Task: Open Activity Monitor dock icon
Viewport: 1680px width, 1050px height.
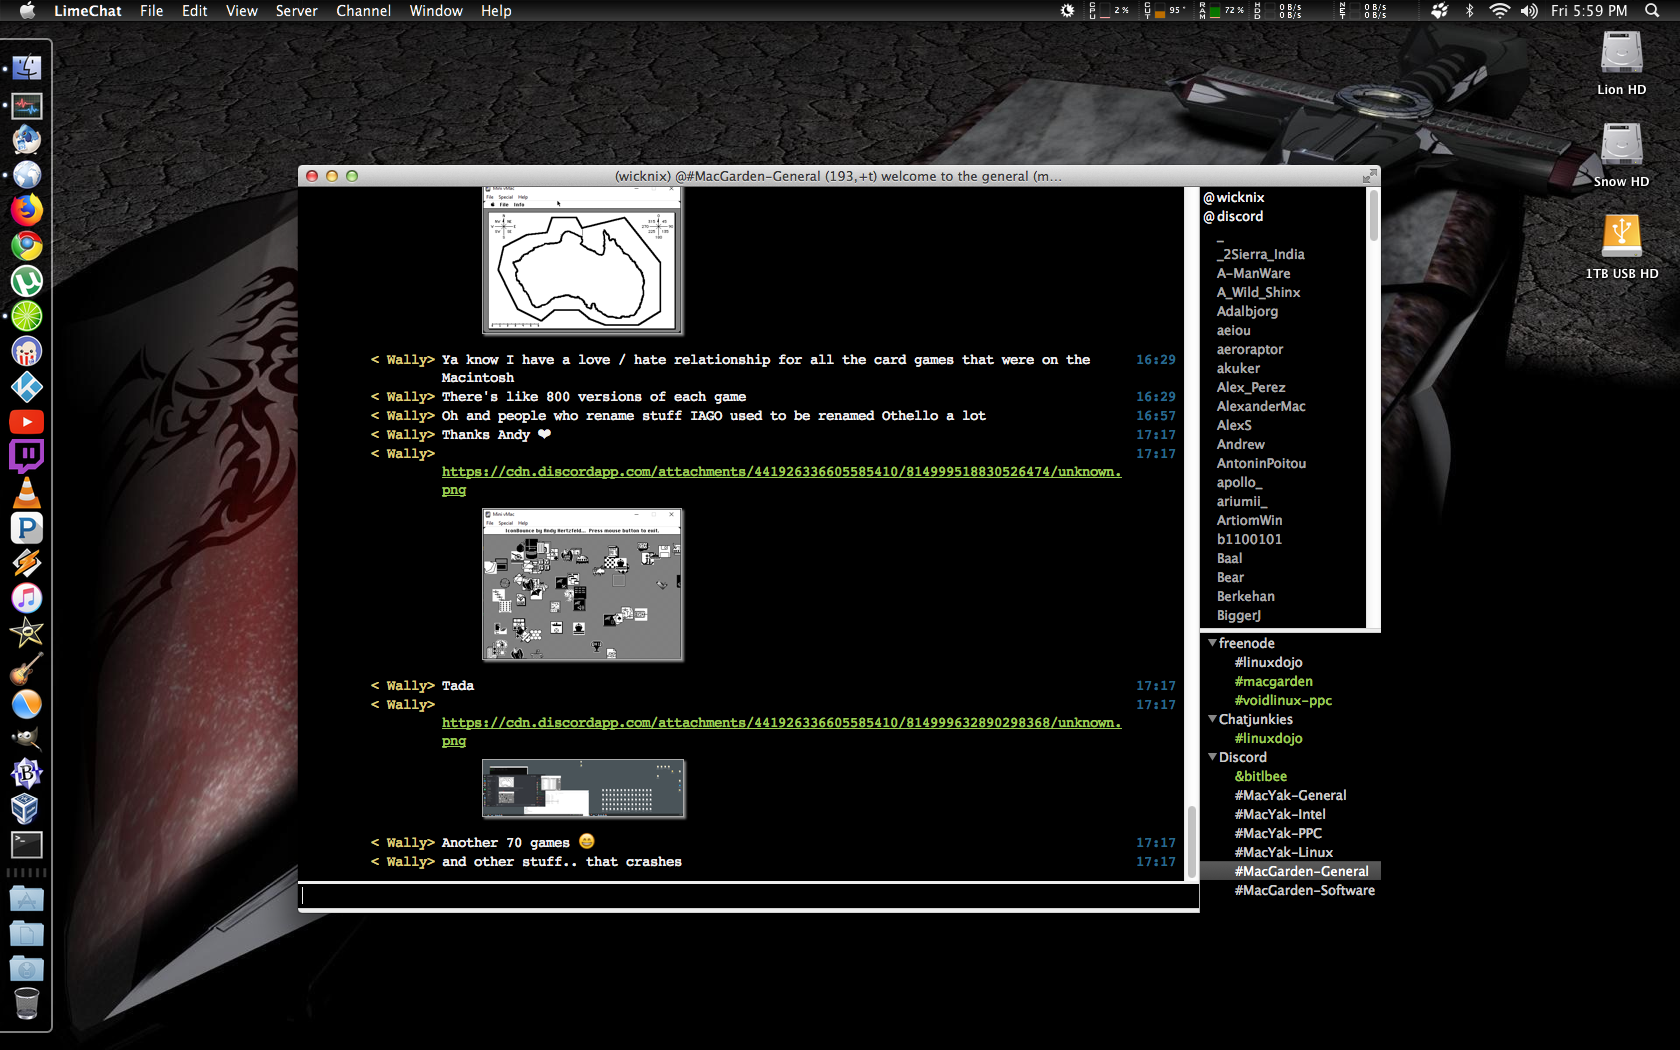Action: pyautogui.click(x=27, y=104)
